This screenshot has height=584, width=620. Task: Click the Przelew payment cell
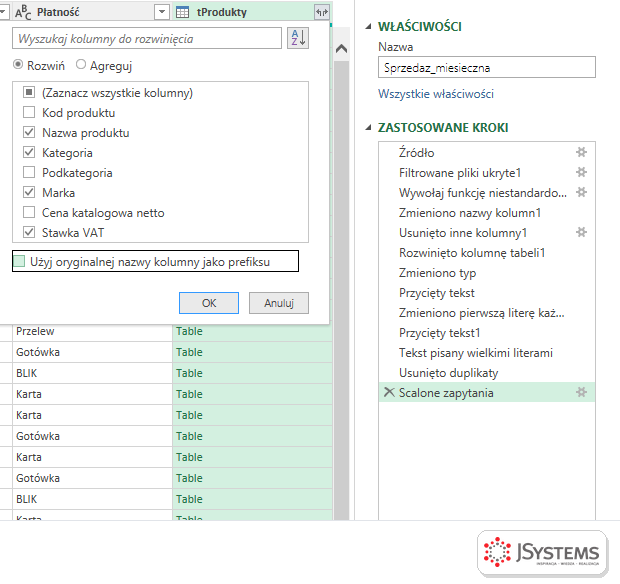click(x=92, y=331)
